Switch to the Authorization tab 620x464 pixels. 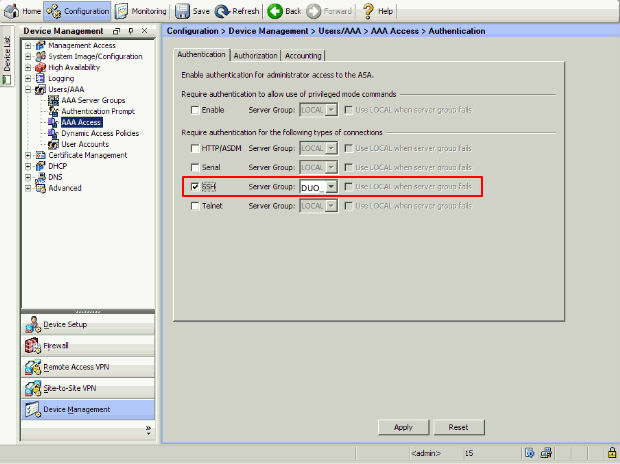pos(255,55)
